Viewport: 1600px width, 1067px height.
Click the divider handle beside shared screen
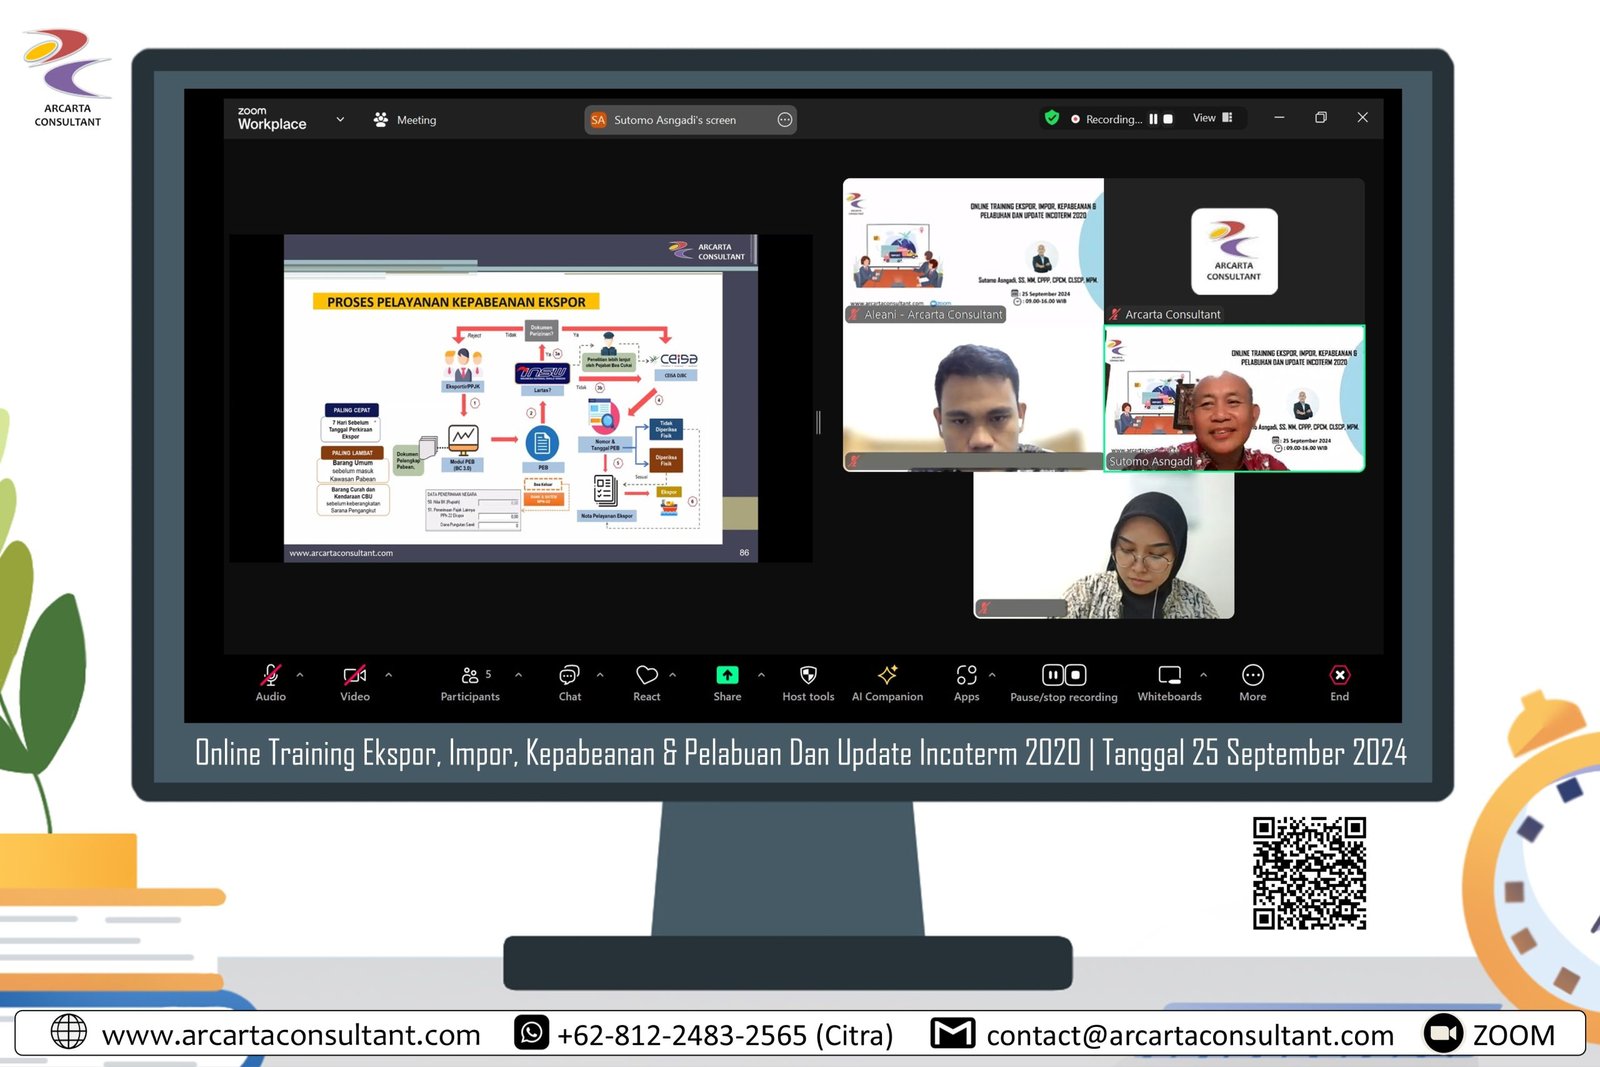coord(818,423)
